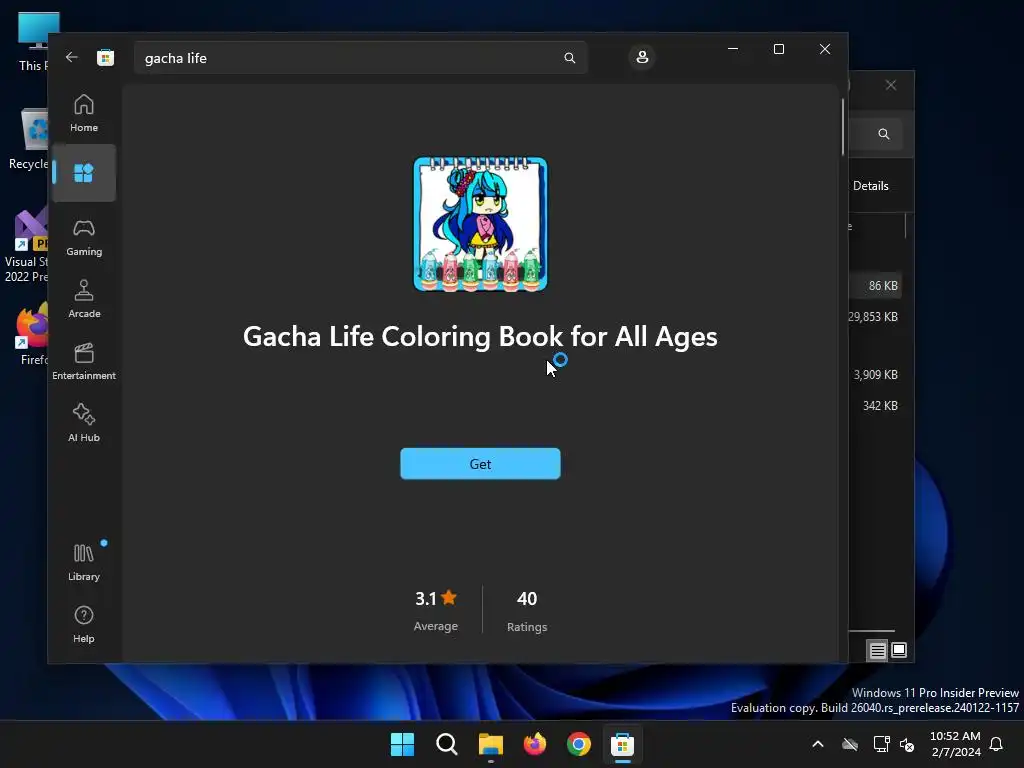
Task: Go back using the Store back arrow
Action: (72, 57)
